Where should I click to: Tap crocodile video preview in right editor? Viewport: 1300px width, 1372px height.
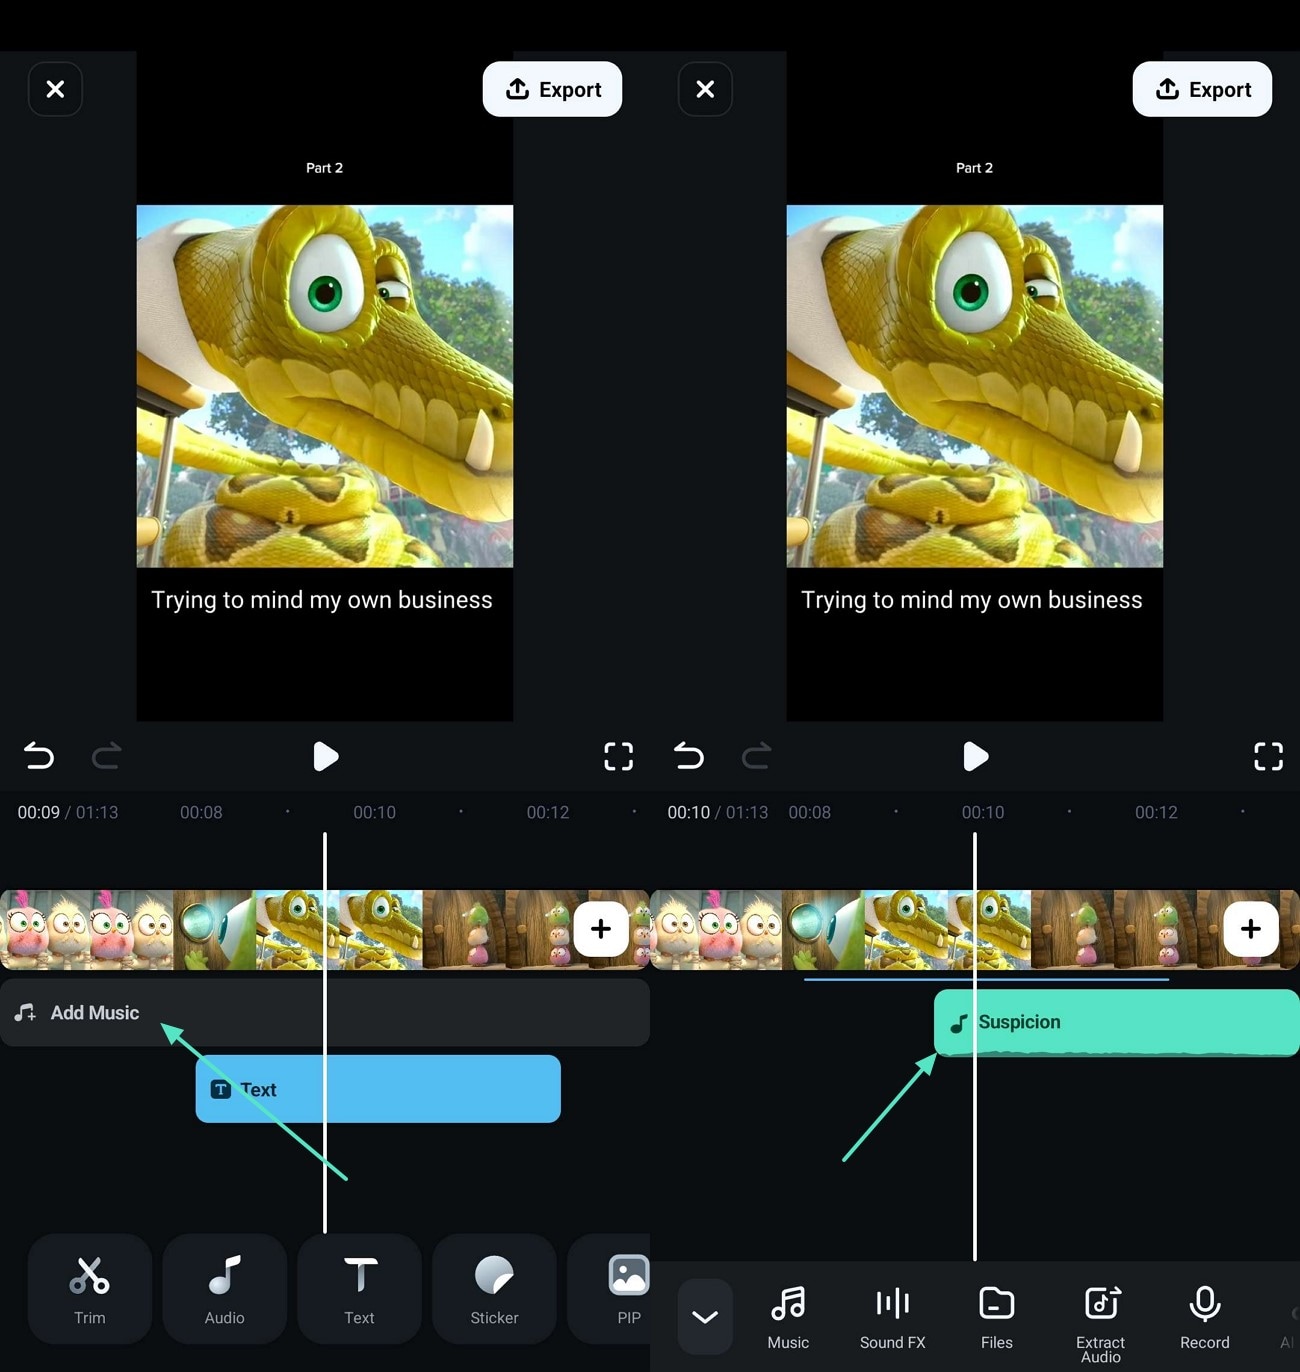point(975,386)
